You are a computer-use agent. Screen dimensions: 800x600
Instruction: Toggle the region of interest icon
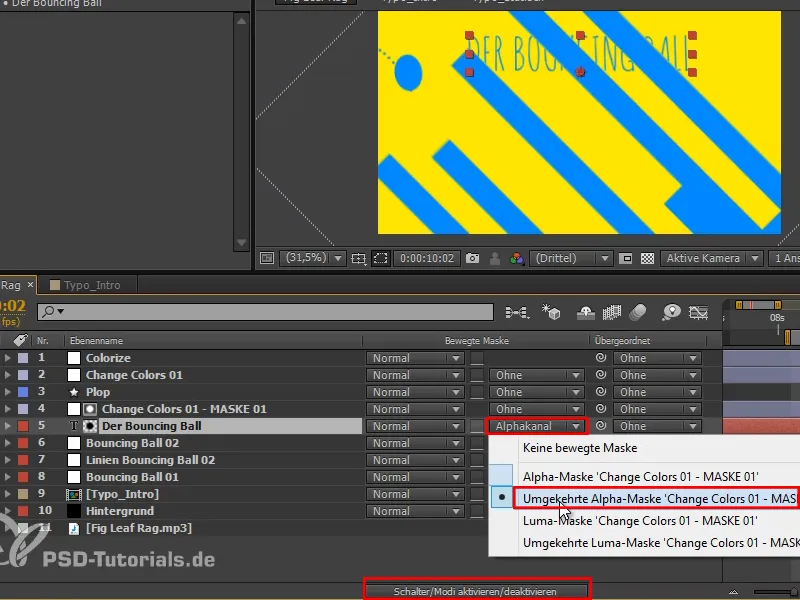coord(626,258)
